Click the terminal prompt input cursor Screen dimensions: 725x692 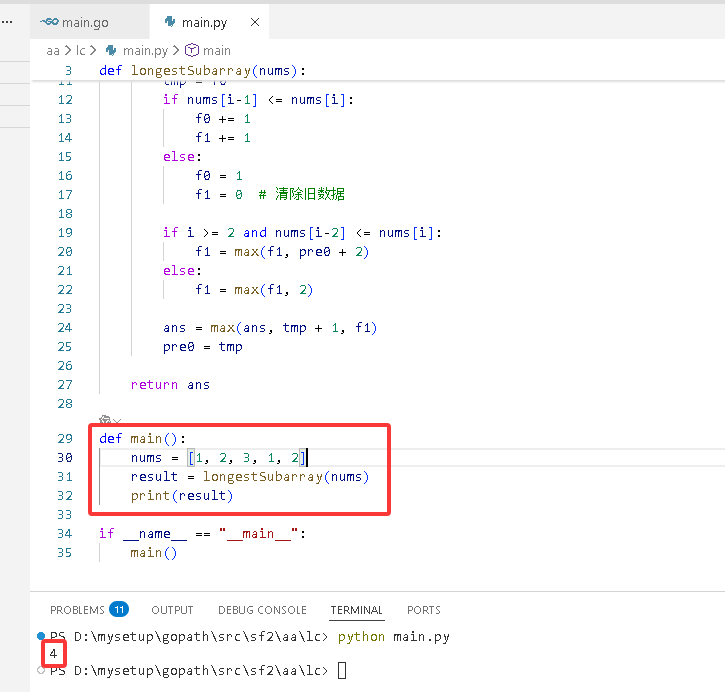point(342,670)
